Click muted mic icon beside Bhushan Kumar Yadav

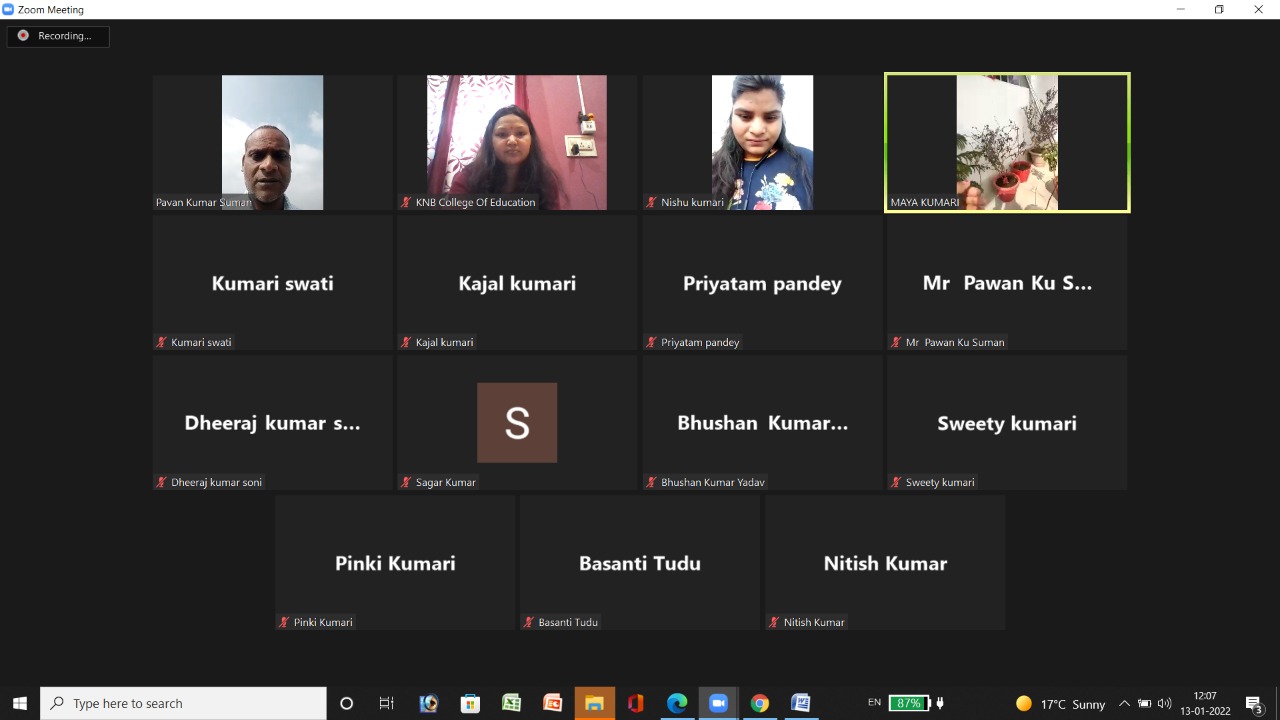[x=651, y=482]
